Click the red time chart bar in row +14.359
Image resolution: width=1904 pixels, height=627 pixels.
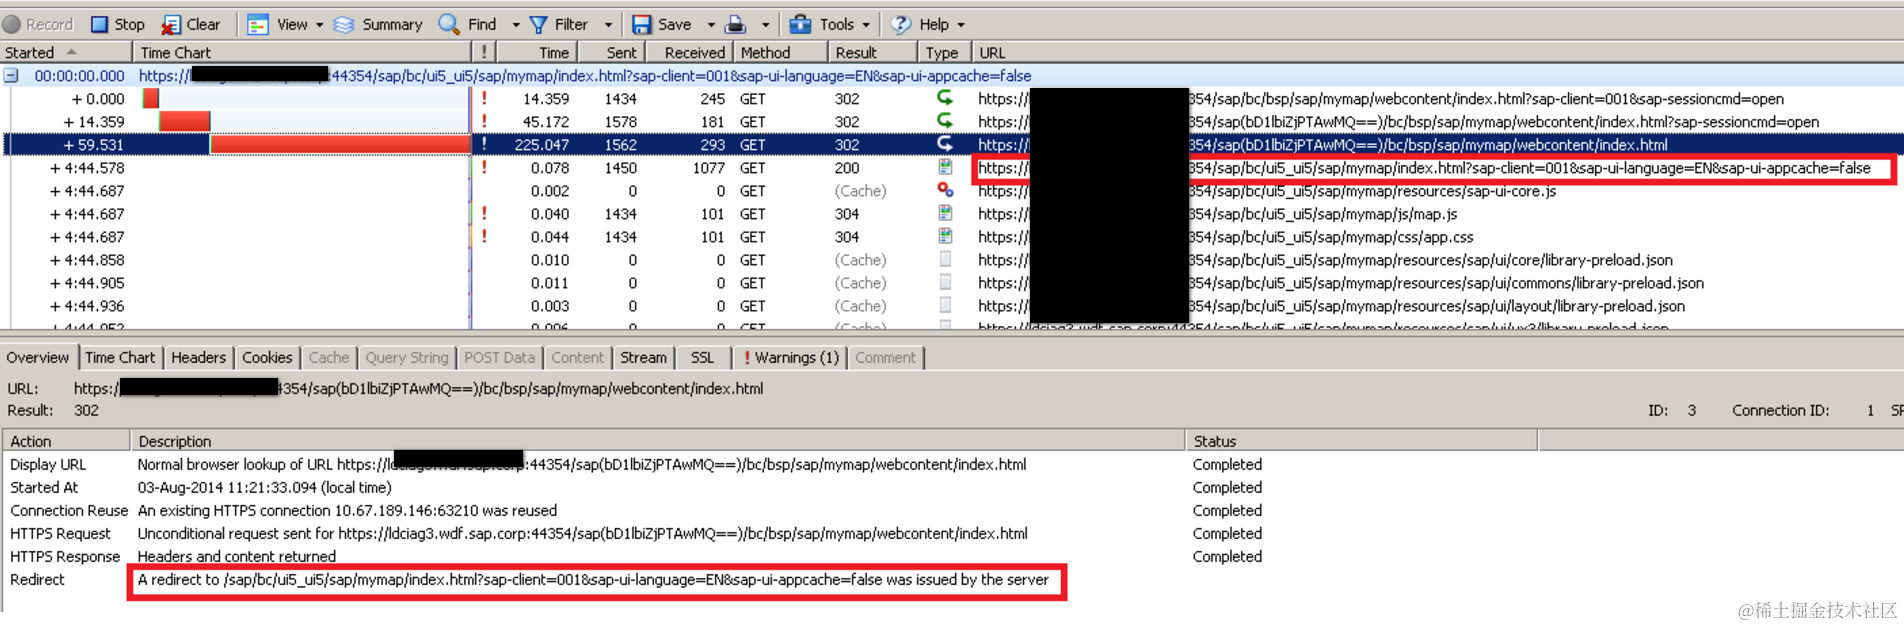tap(184, 121)
